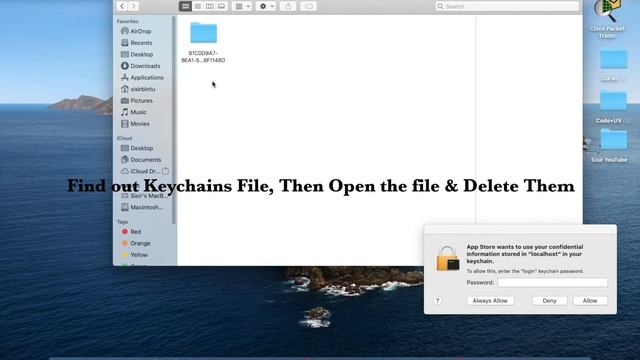
Task: Click the Finder sidebar scrollbar
Action: click(x=174, y=120)
